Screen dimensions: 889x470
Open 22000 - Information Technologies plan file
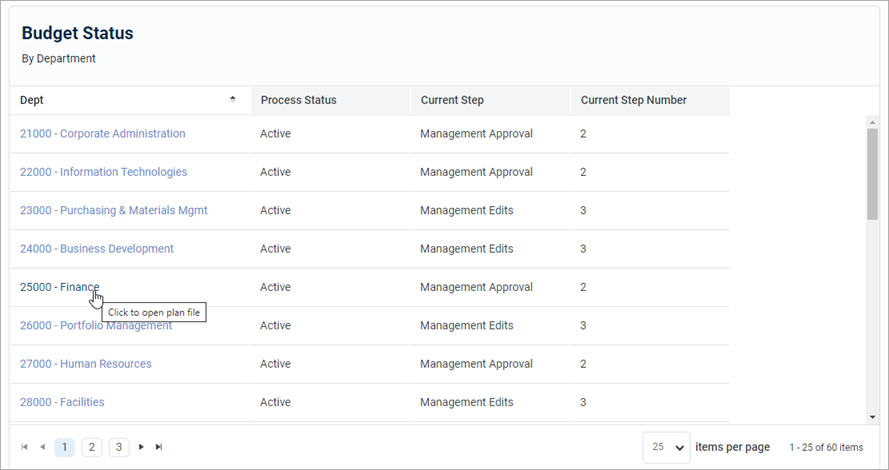103,172
